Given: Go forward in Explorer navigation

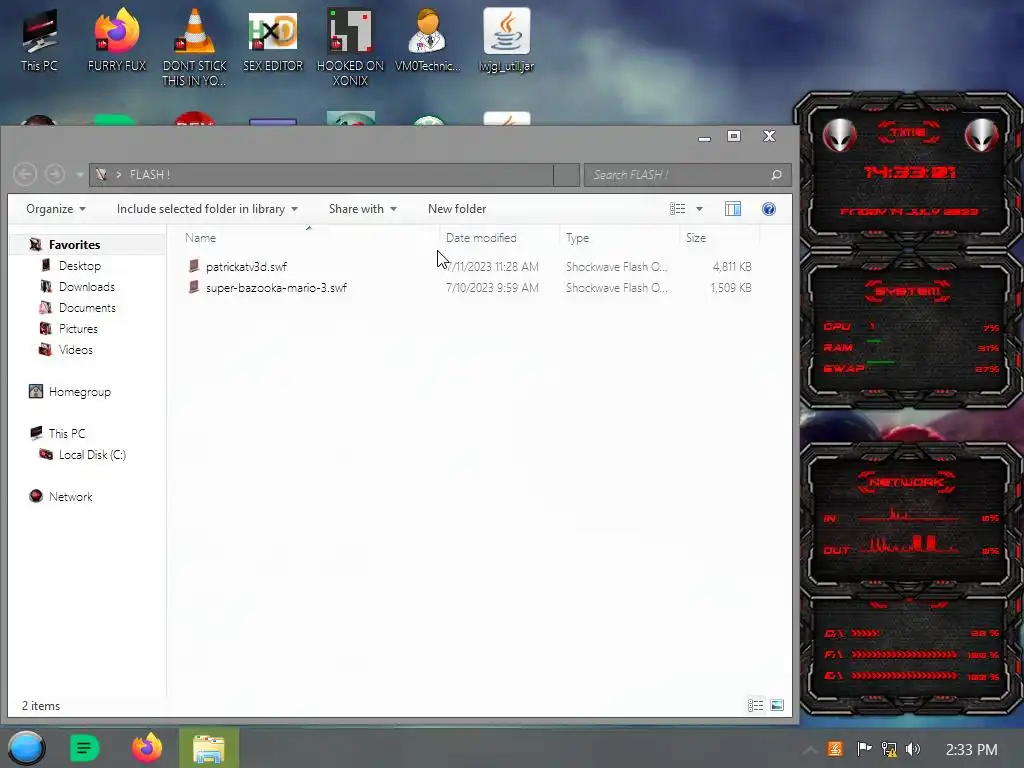Looking at the screenshot, I should pyautogui.click(x=55, y=174).
